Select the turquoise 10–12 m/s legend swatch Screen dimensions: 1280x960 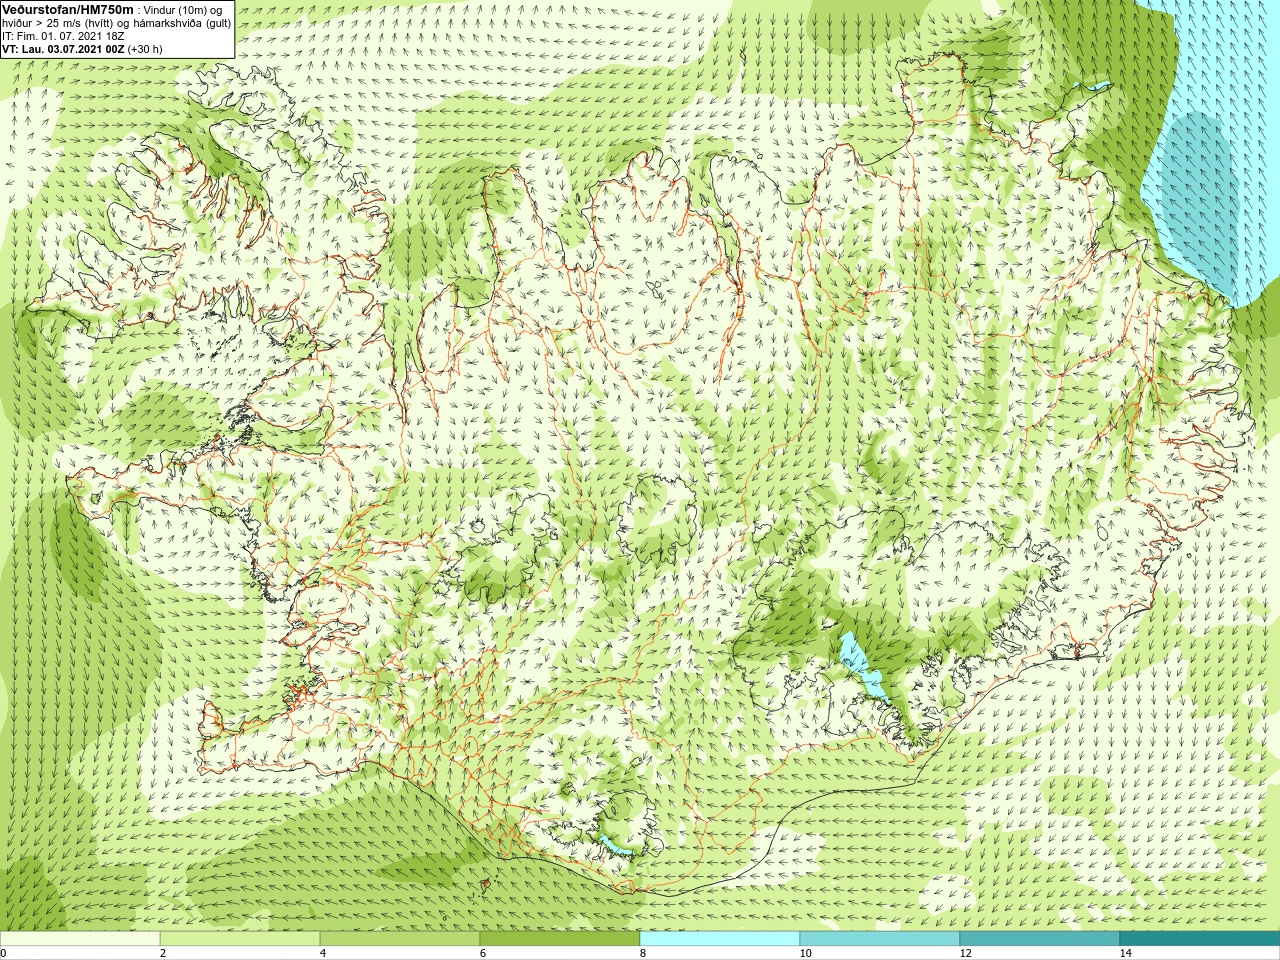tap(880, 939)
